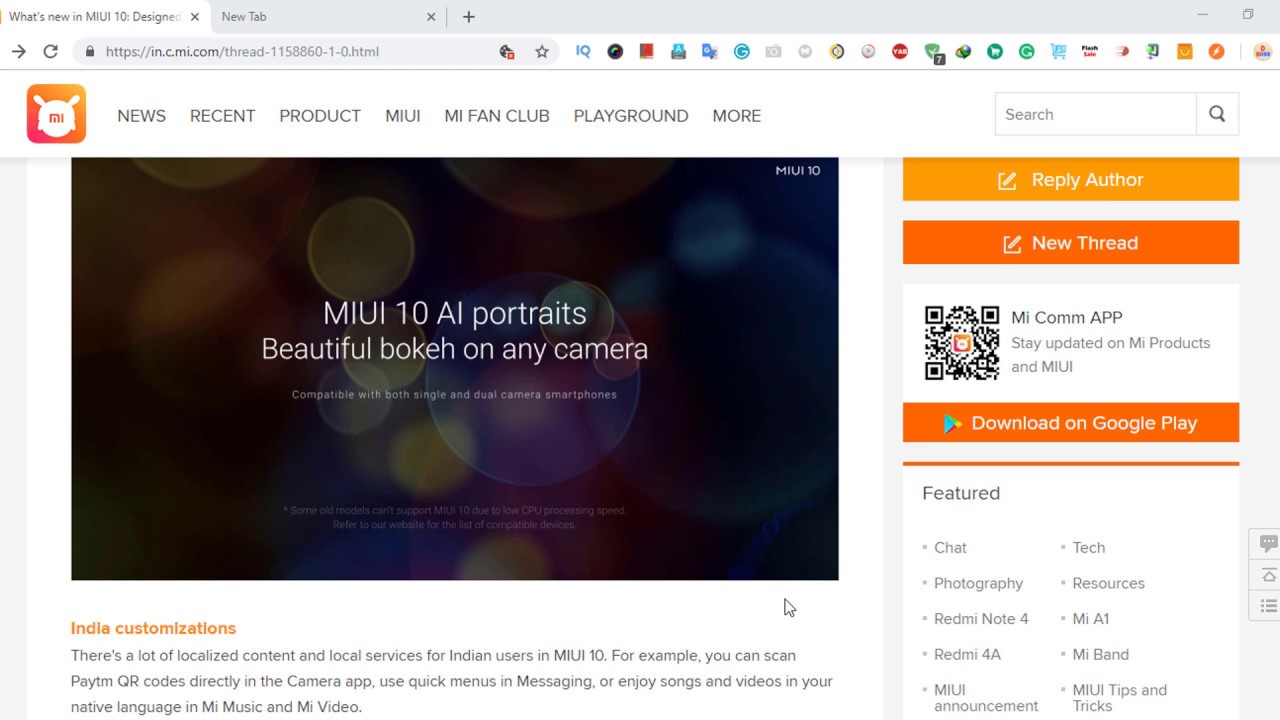Go to the PRODUCT section
Viewport: 1280px width, 720px height.
320,116
